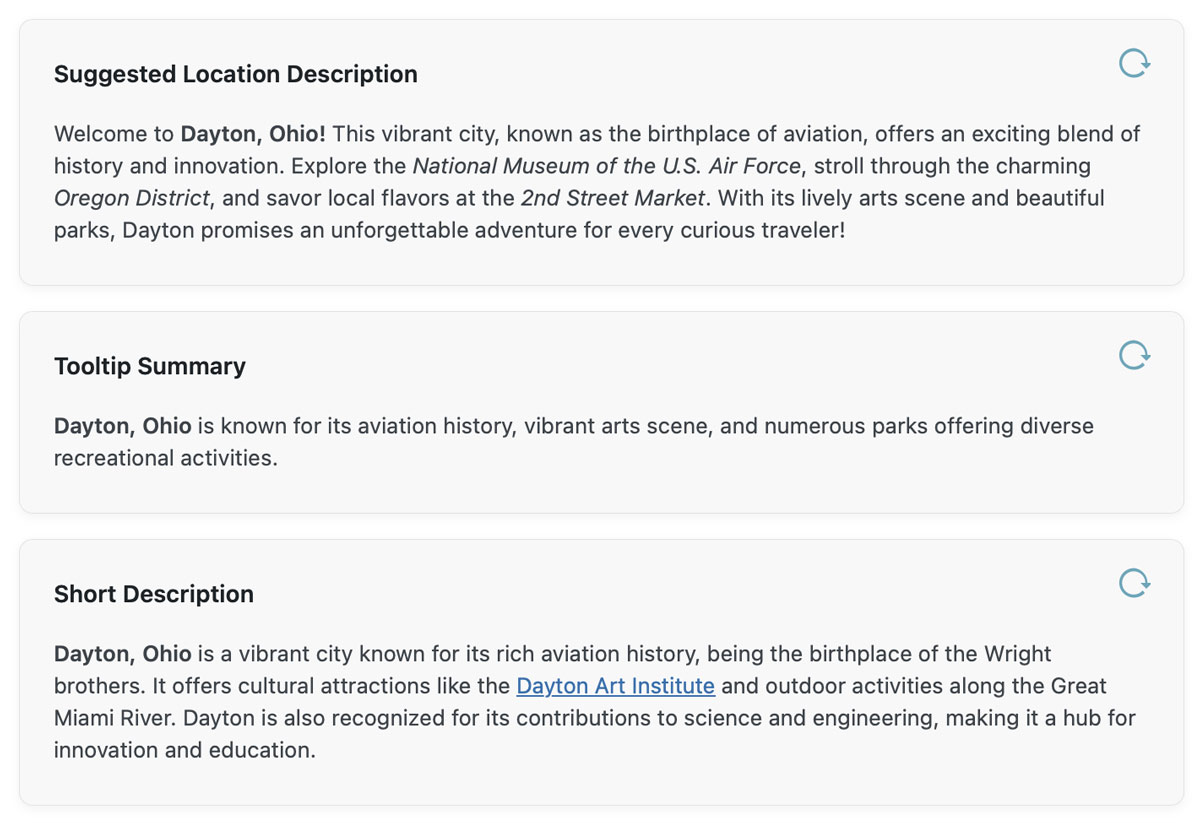Click bold "Dayton, Ohio" in Short Description
The image size is (1200, 823).
pyautogui.click(x=122, y=654)
